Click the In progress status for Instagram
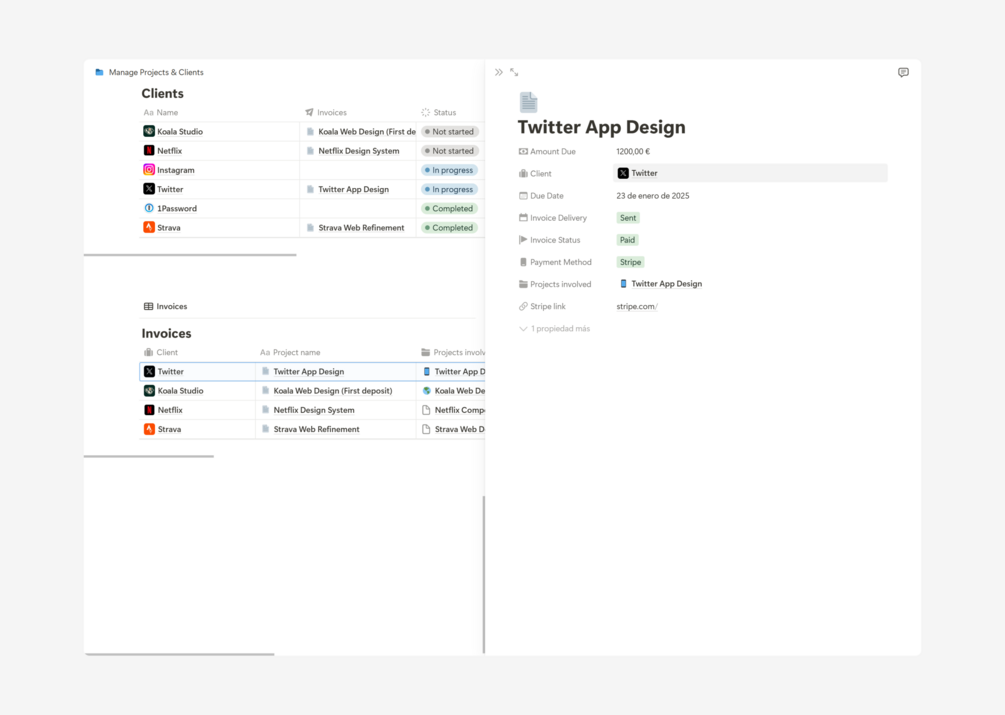Viewport: 1005px width, 715px height. (x=449, y=170)
